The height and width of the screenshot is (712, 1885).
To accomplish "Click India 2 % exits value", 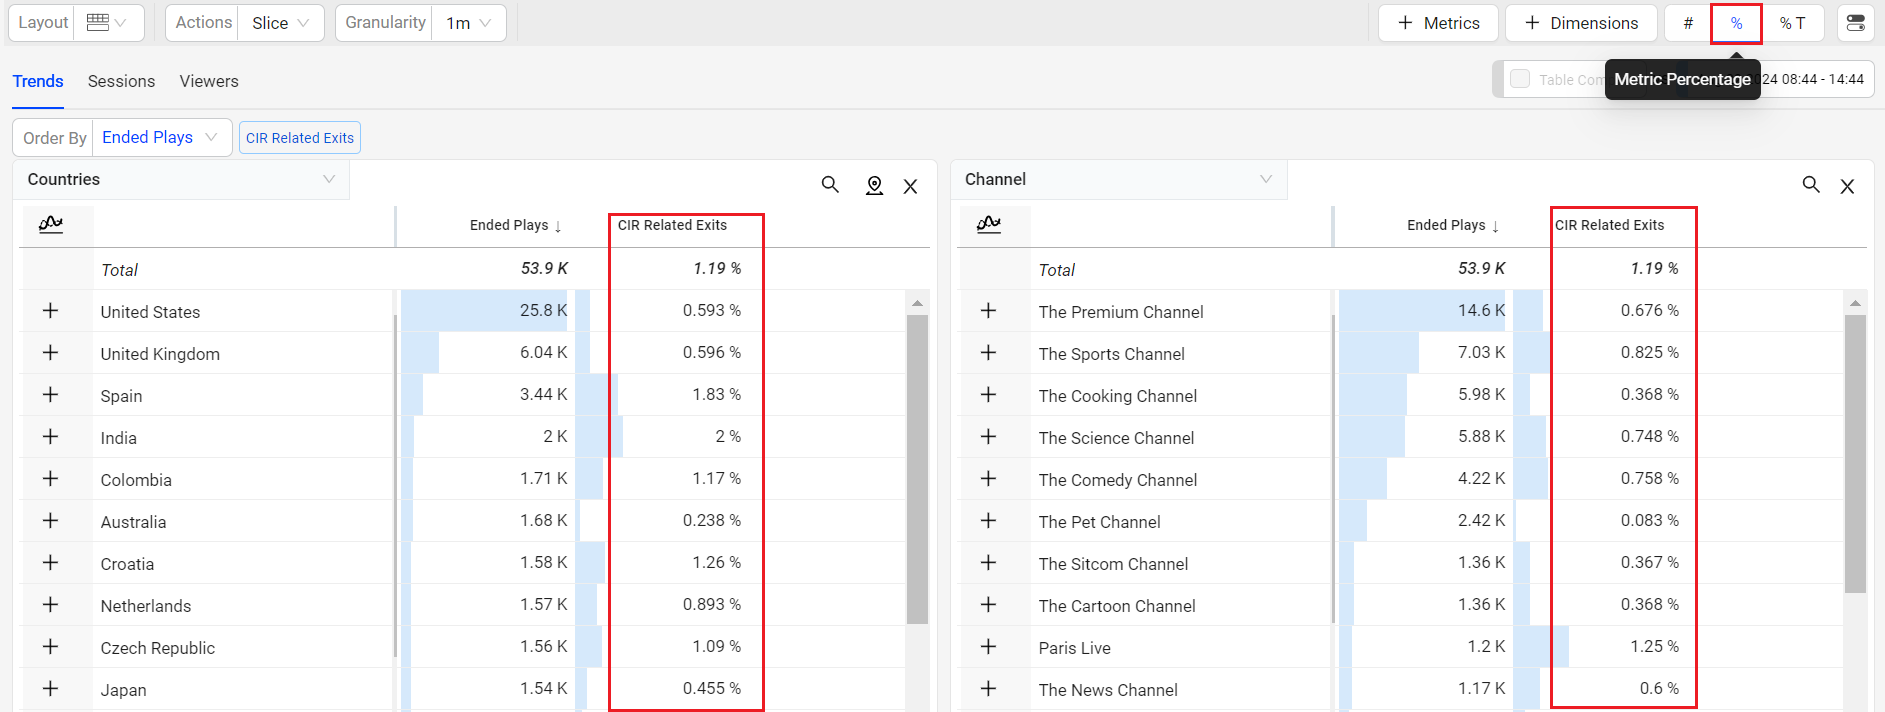I will (728, 437).
